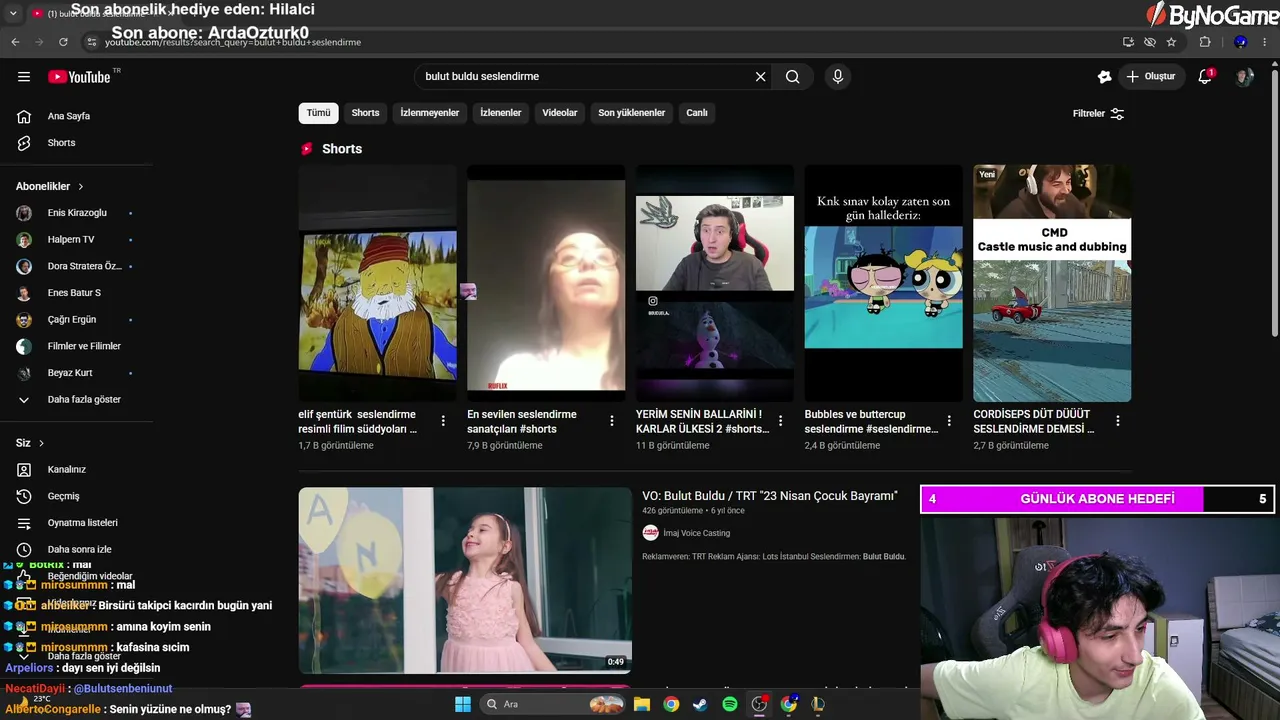Screen dimensions: 1280x720
Task: Open File Explorer from the taskbar
Action: point(642,704)
